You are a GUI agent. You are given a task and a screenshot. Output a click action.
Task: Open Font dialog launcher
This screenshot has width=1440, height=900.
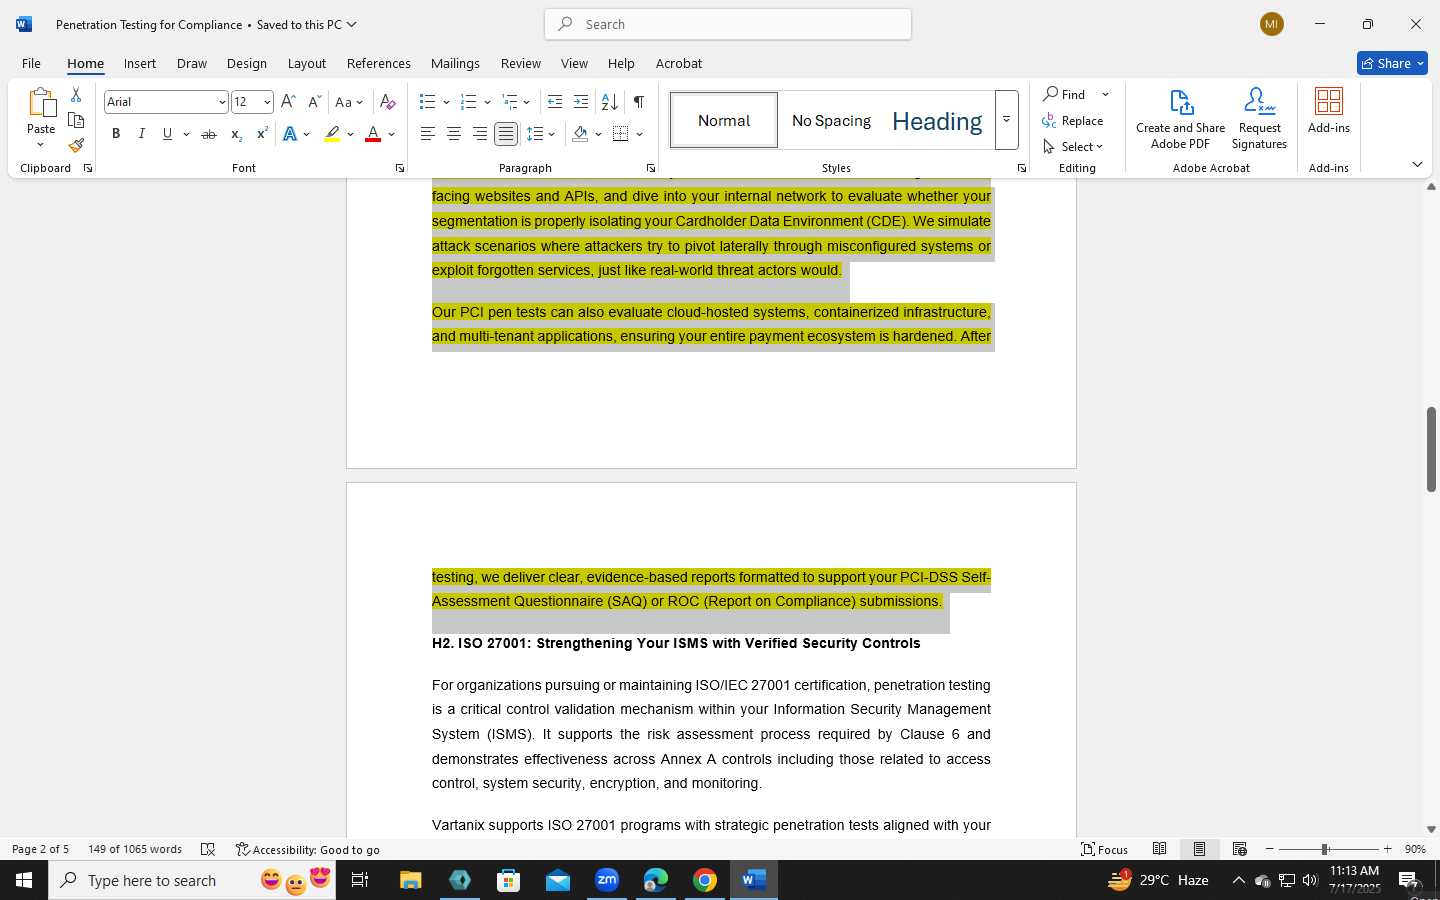(x=400, y=168)
